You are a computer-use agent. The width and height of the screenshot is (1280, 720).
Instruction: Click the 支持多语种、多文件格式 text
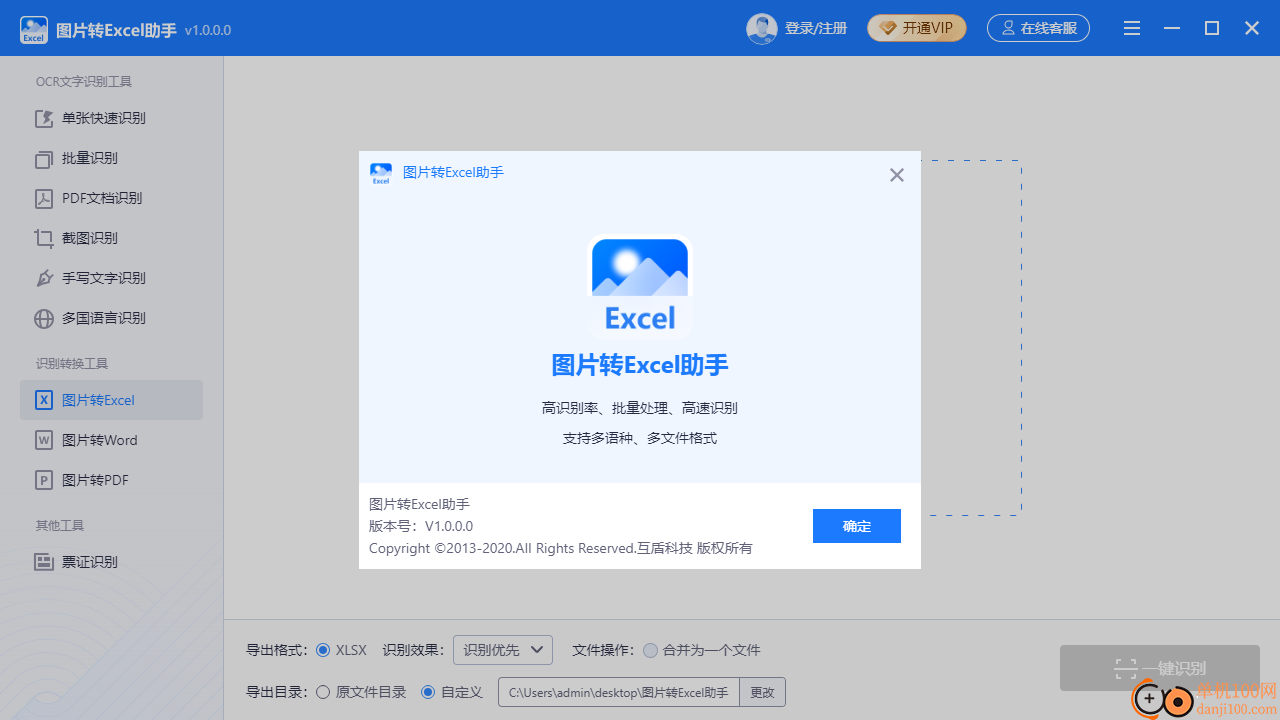(640, 438)
